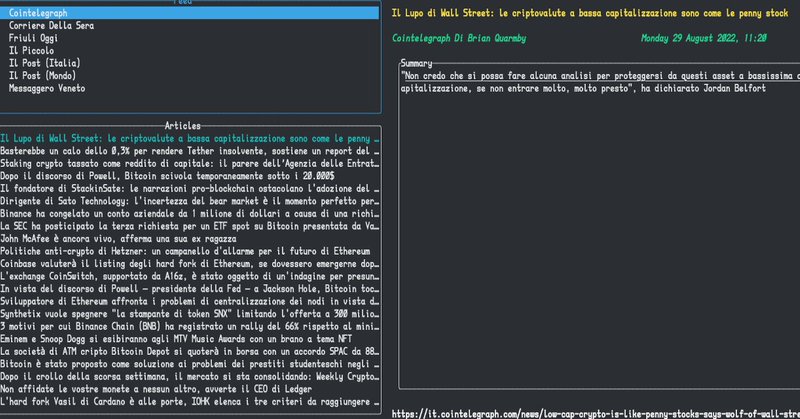Click the Summary panel label
The width and height of the screenshot is (800, 419).
pos(416,63)
